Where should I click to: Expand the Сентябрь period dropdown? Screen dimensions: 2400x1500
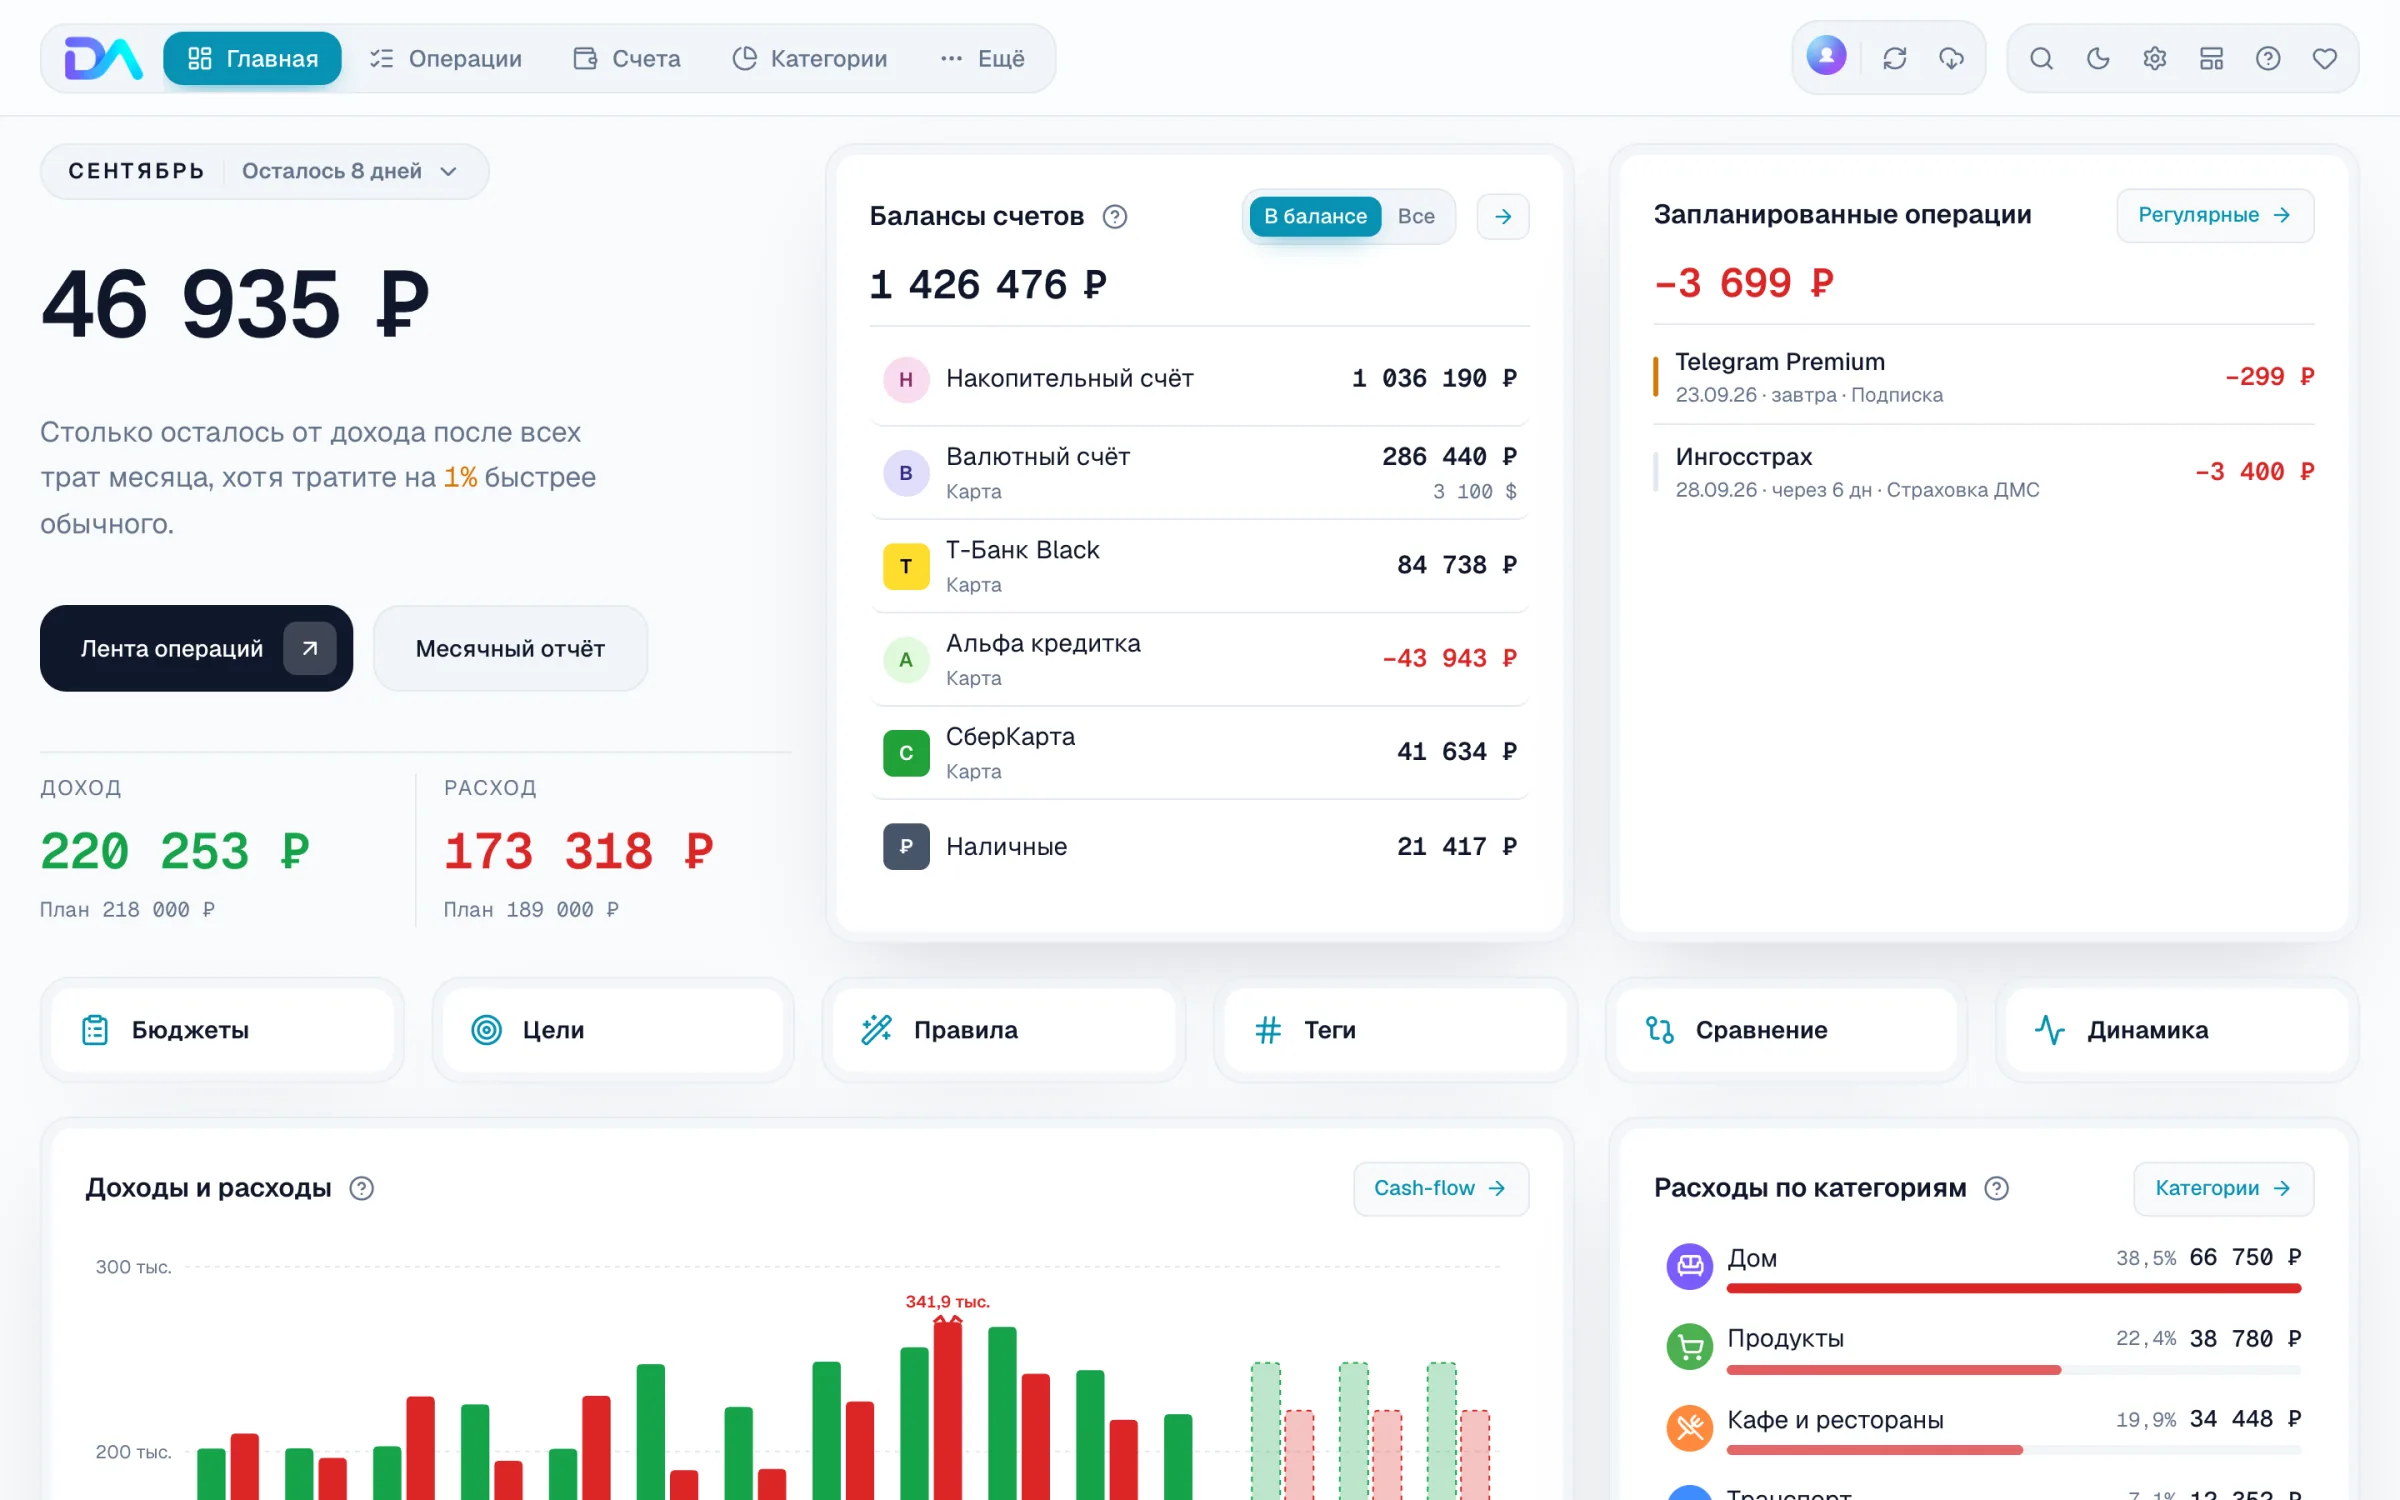click(x=265, y=171)
